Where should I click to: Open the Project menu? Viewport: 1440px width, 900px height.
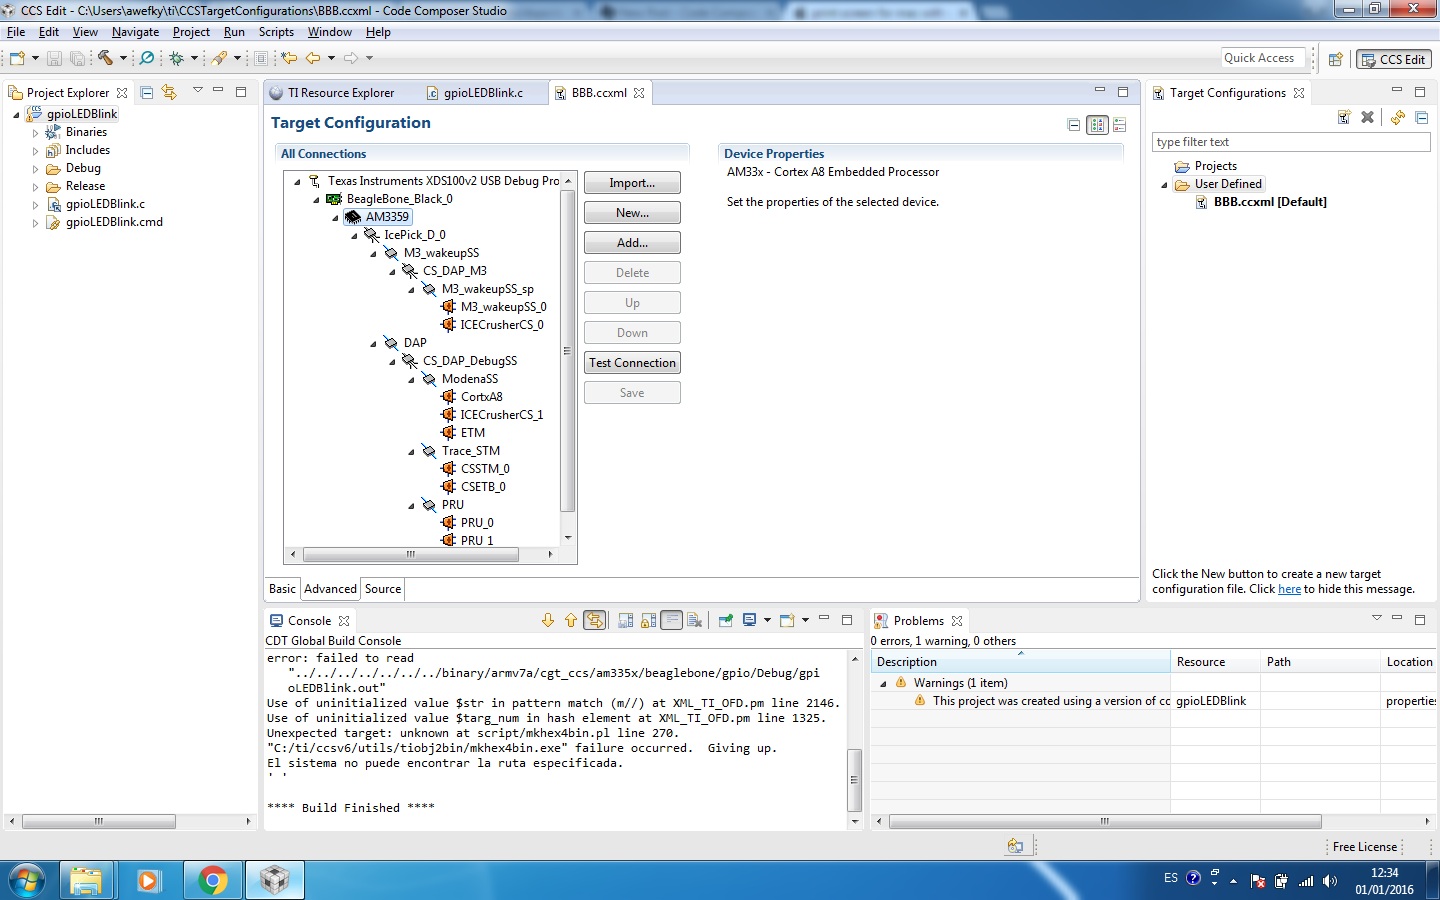[191, 32]
